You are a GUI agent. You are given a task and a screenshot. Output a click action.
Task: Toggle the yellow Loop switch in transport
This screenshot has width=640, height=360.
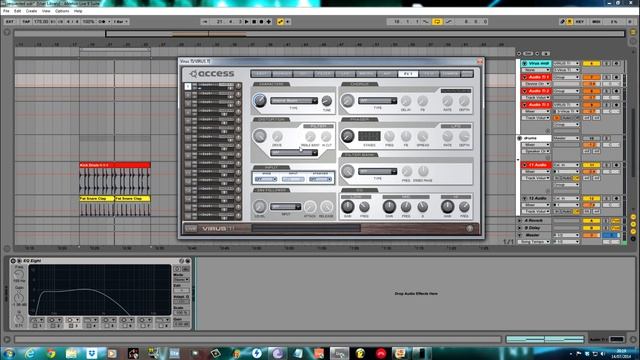(x=437, y=22)
